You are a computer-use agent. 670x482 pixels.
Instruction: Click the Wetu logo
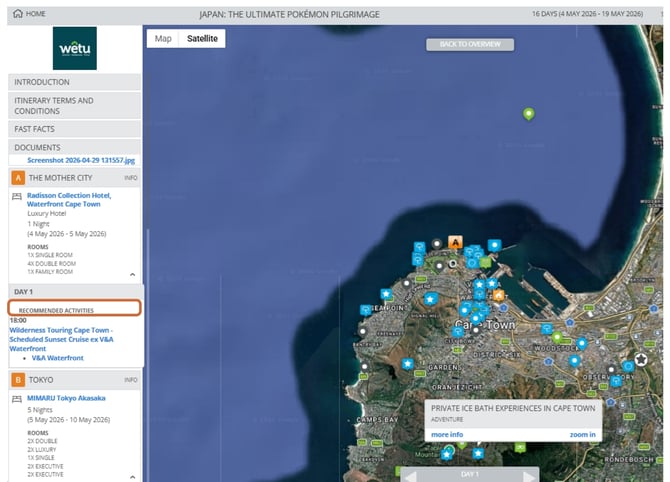[75, 48]
